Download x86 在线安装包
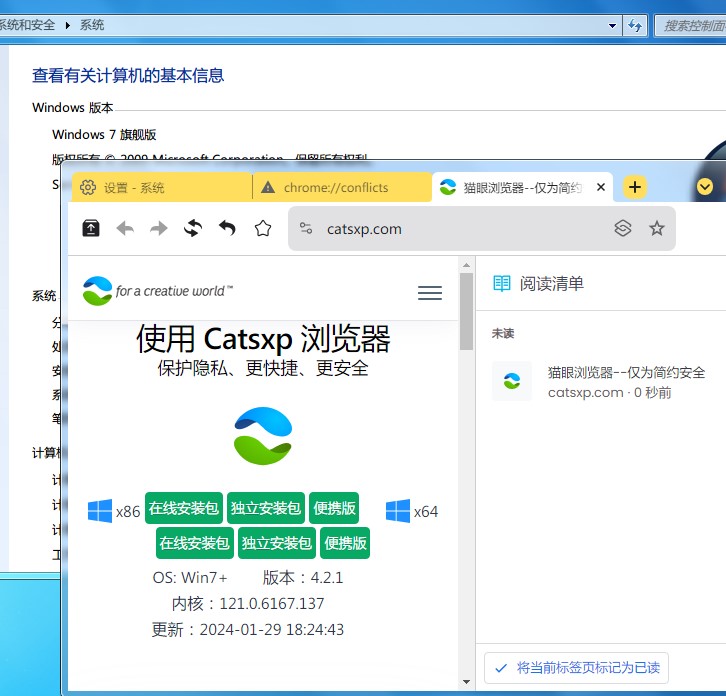Screen dimensions: 726x696 [184, 508]
